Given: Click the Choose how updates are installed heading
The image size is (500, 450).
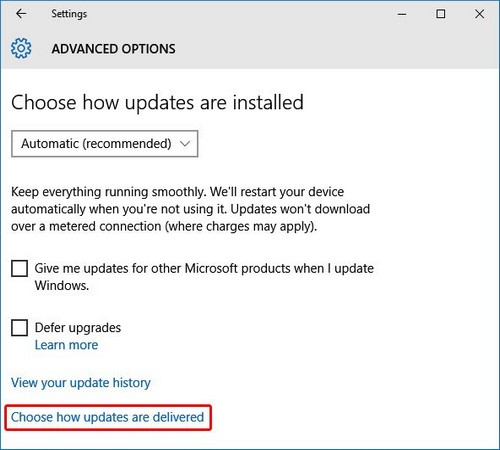Looking at the screenshot, I should [157, 102].
